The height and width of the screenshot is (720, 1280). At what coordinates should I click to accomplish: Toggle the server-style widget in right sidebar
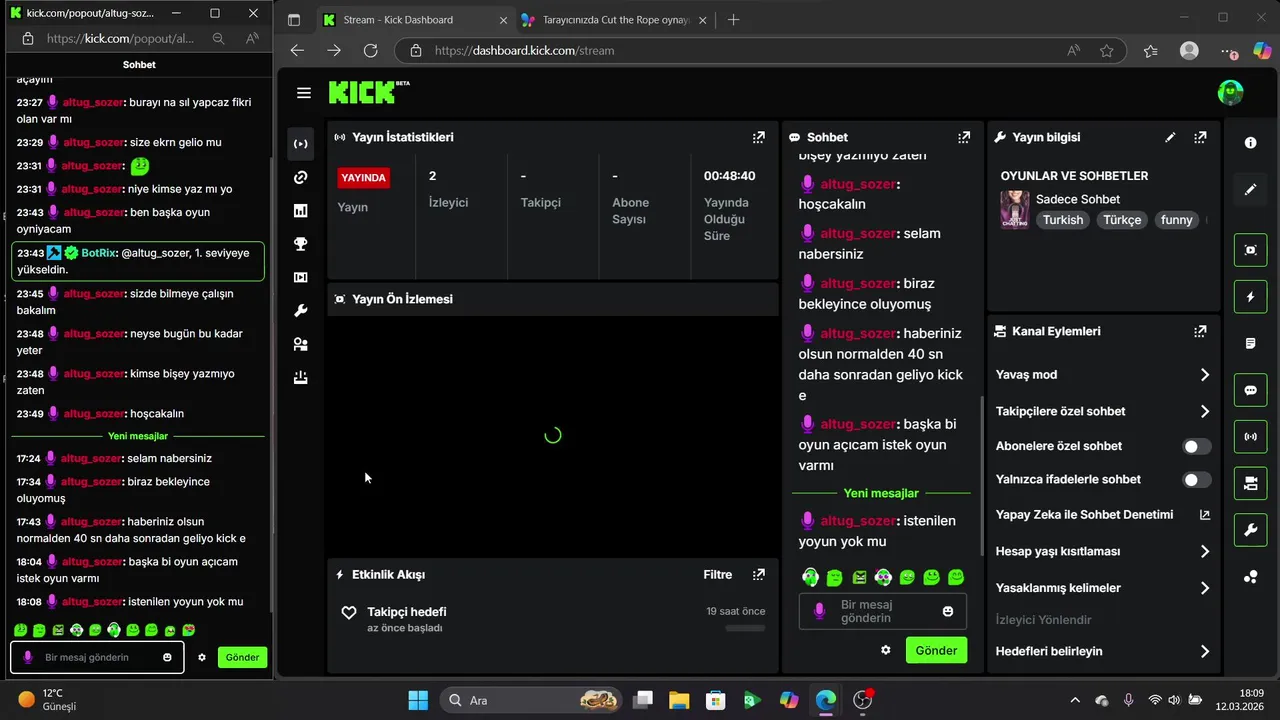tap(1250, 484)
